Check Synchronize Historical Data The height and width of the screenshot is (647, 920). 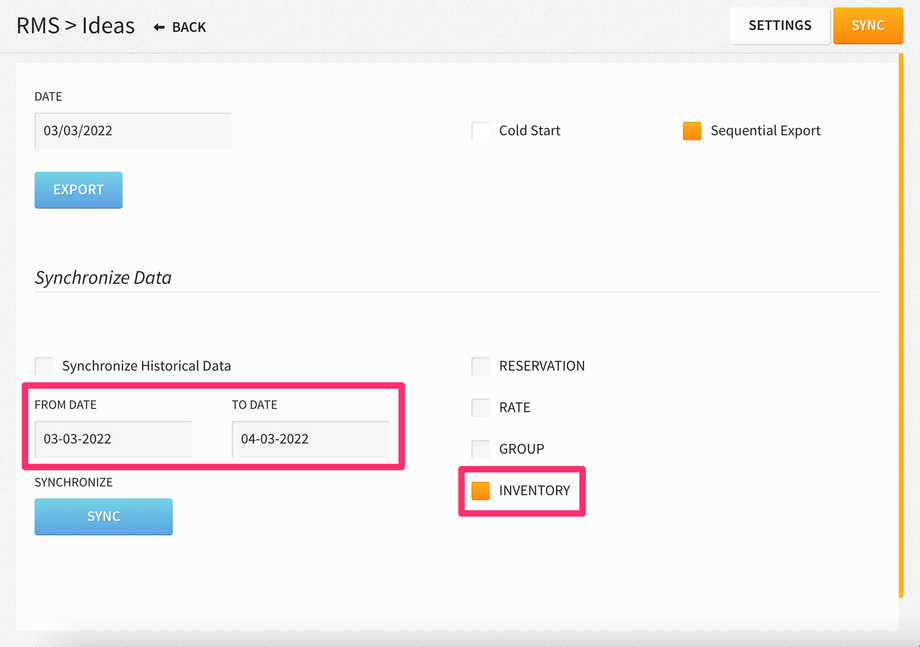(44, 366)
